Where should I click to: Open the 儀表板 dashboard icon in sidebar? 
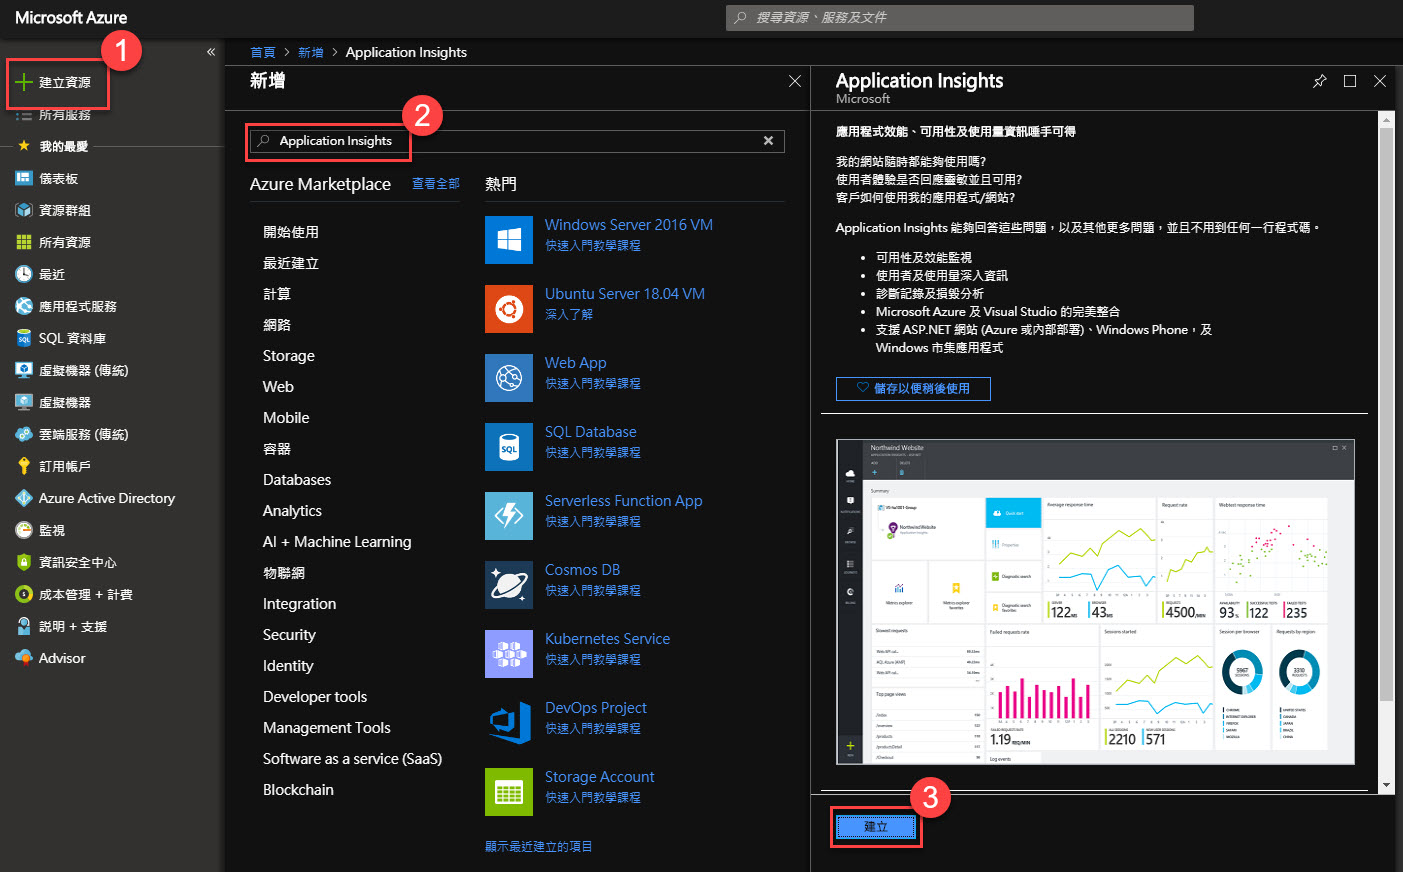(24, 178)
